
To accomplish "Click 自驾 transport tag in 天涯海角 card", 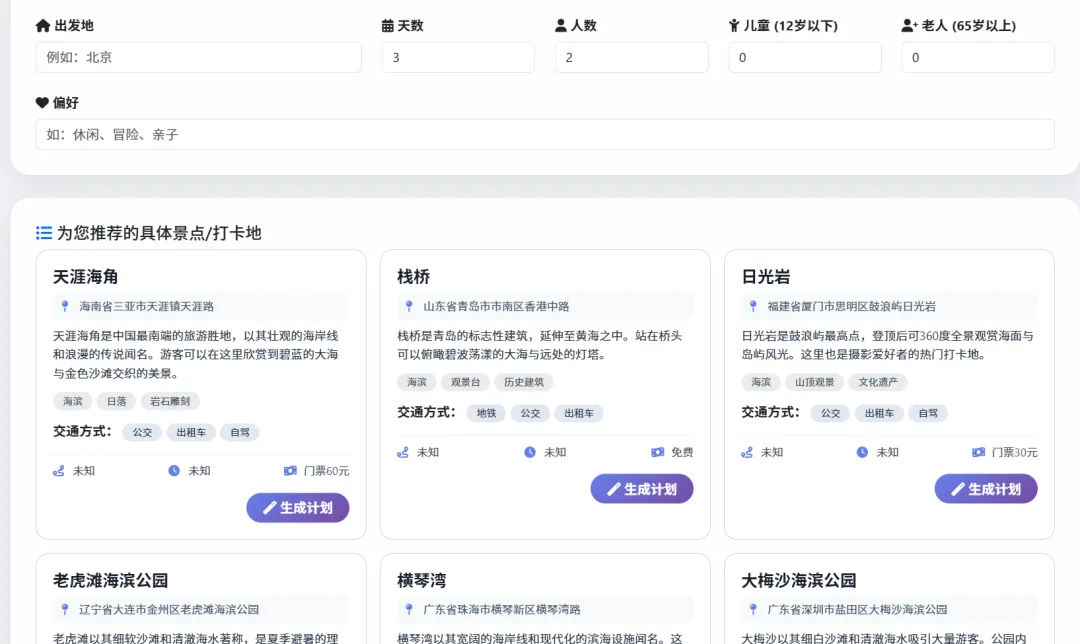I will coord(240,433).
